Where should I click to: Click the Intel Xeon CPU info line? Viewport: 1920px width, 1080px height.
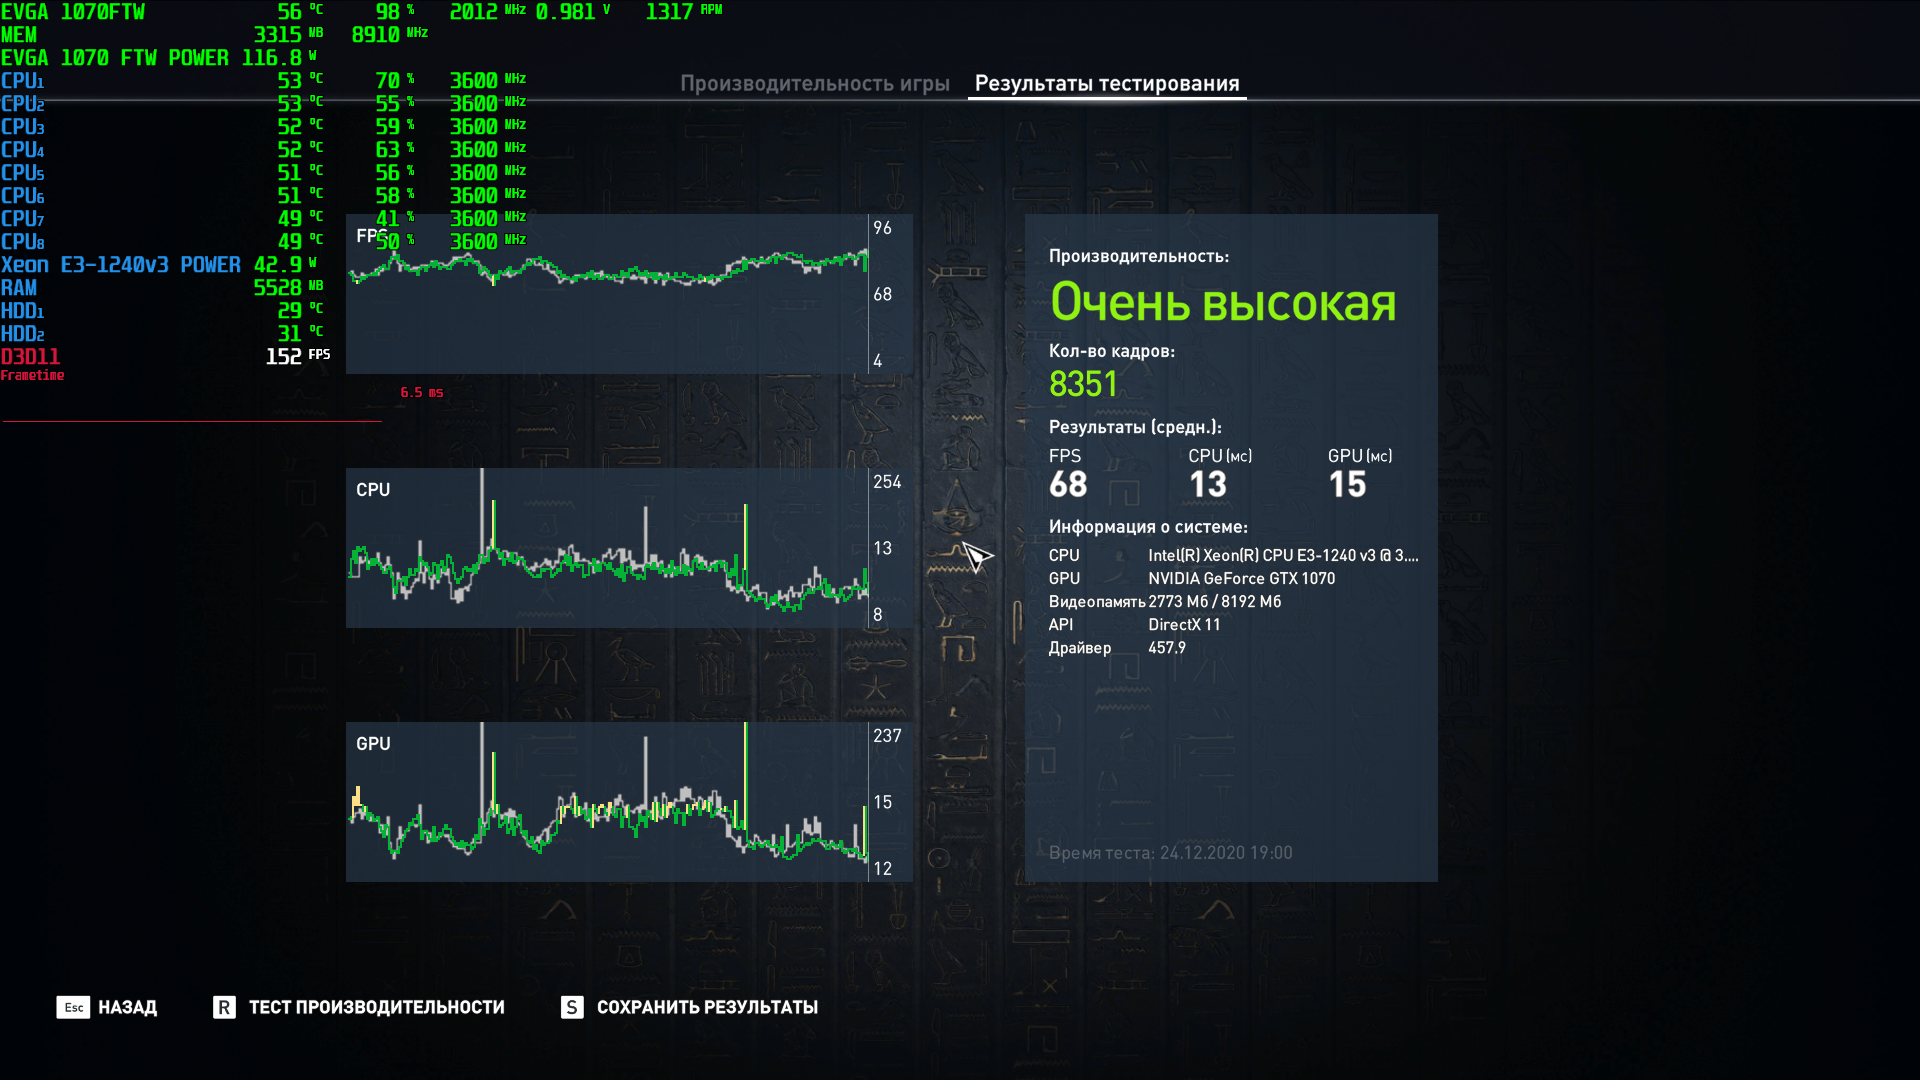[1282, 555]
